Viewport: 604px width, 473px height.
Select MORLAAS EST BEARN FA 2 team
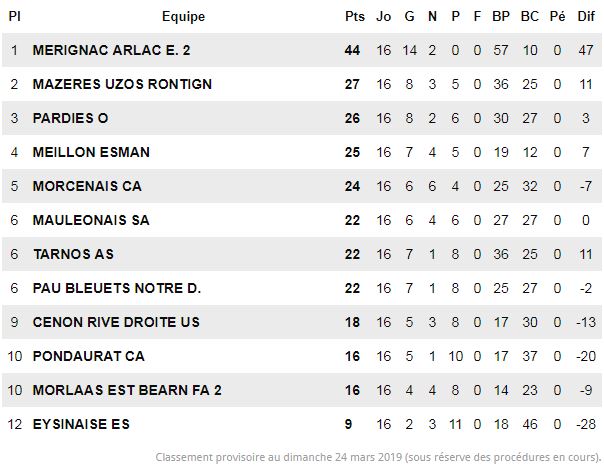coord(127,390)
